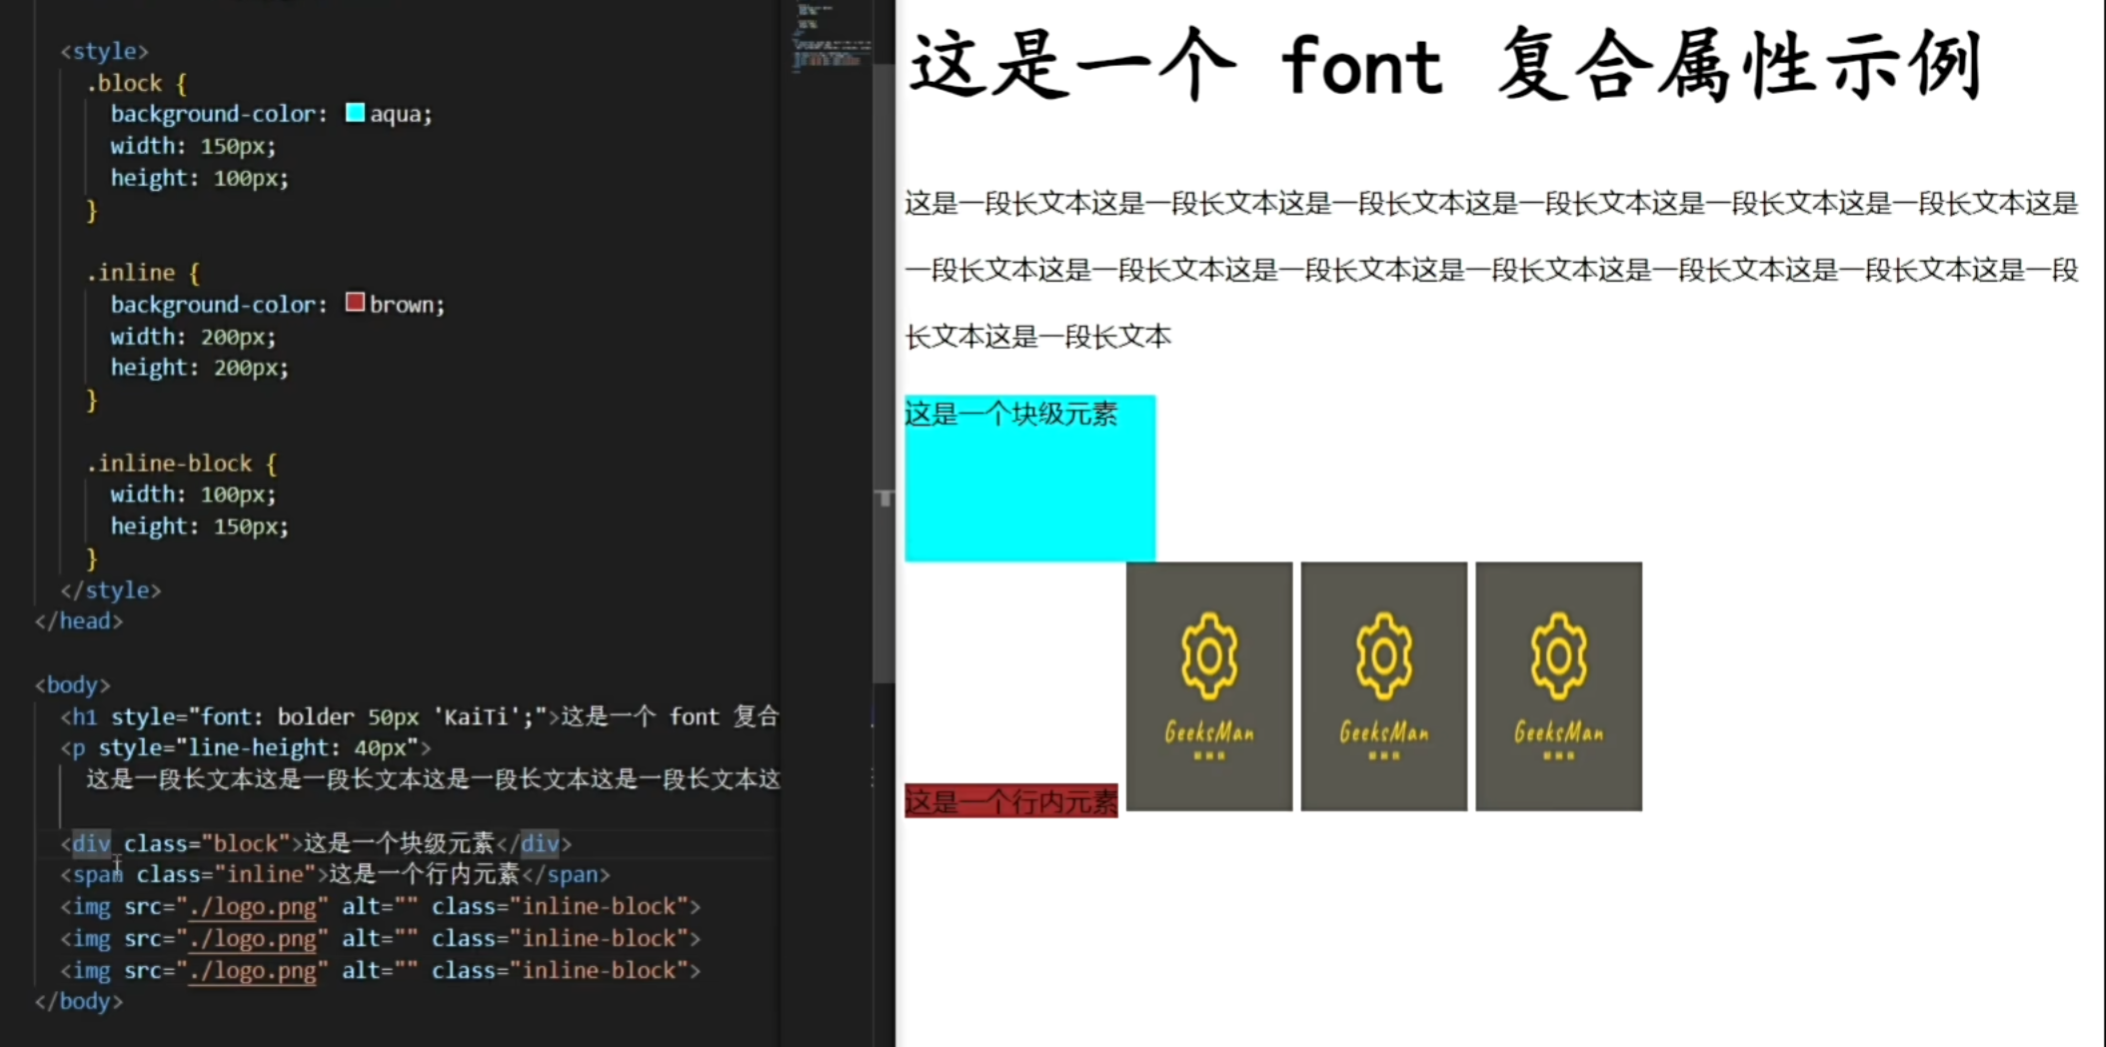The image size is (2106, 1047).
Task: Click the .block selector line
Action: click(x=137, y=83)
